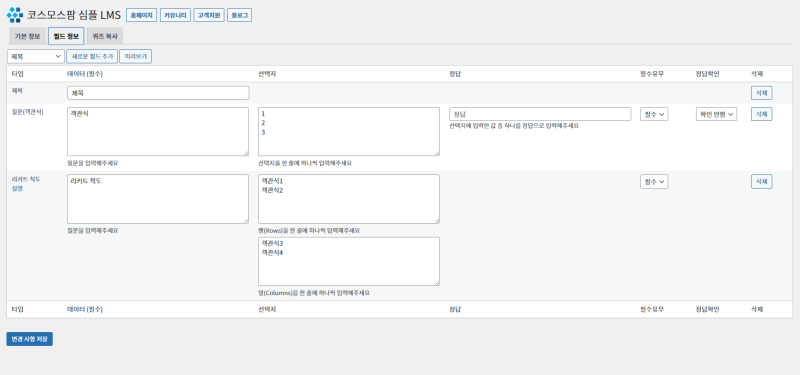This screenshot has height=375, width=800.
Task: Open the 홈페이지 header button
Action: pyautogui.click(x=141, y=15)
